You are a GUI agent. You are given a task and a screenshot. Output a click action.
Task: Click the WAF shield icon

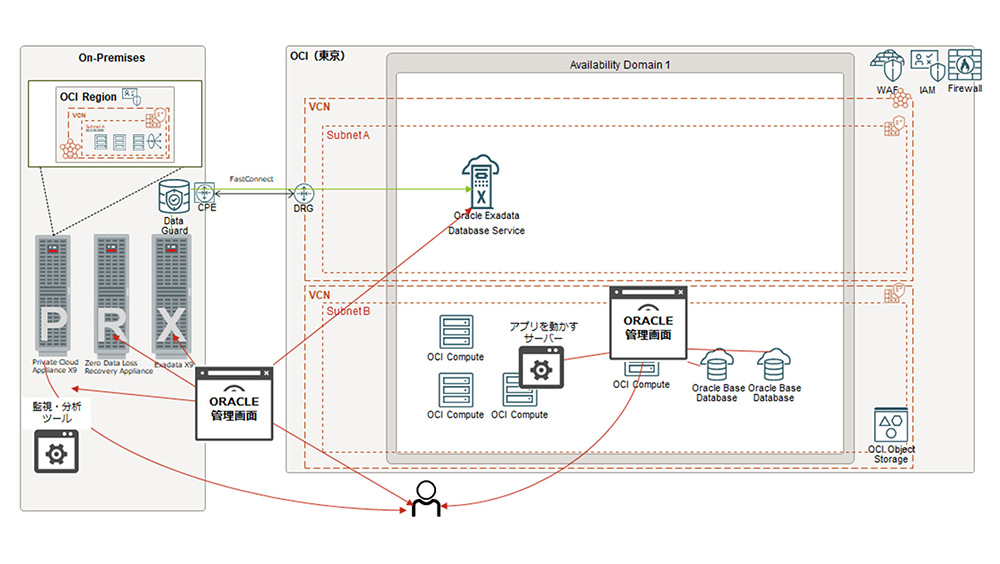(888, 67)
